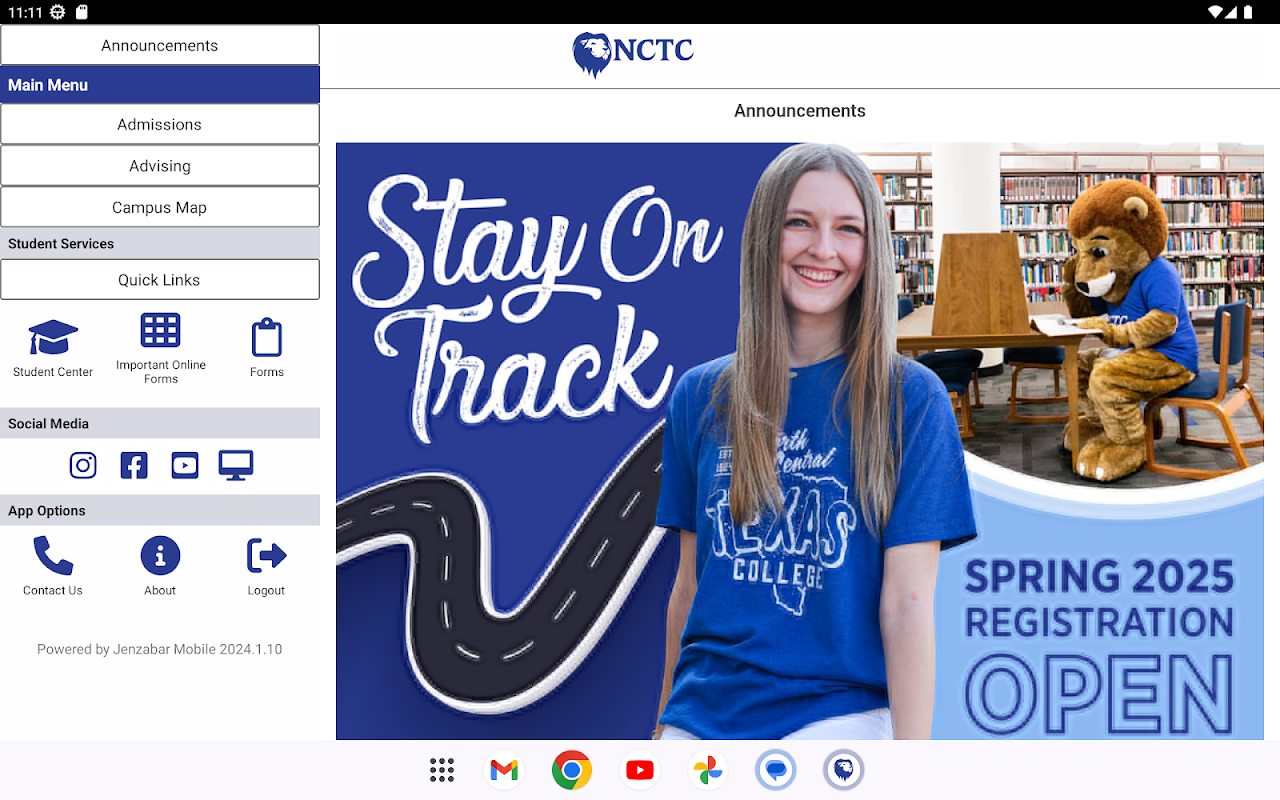View the Stay On Track announcement banner
The image size is (1280, 800).
tap(800, 441)
